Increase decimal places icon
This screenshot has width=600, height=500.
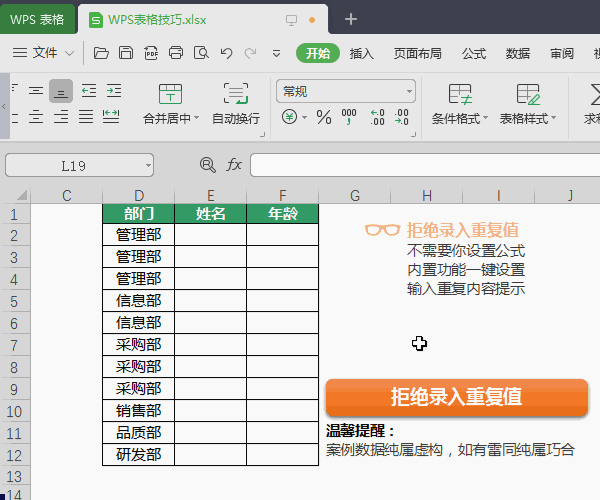click(x=377, y=117)
